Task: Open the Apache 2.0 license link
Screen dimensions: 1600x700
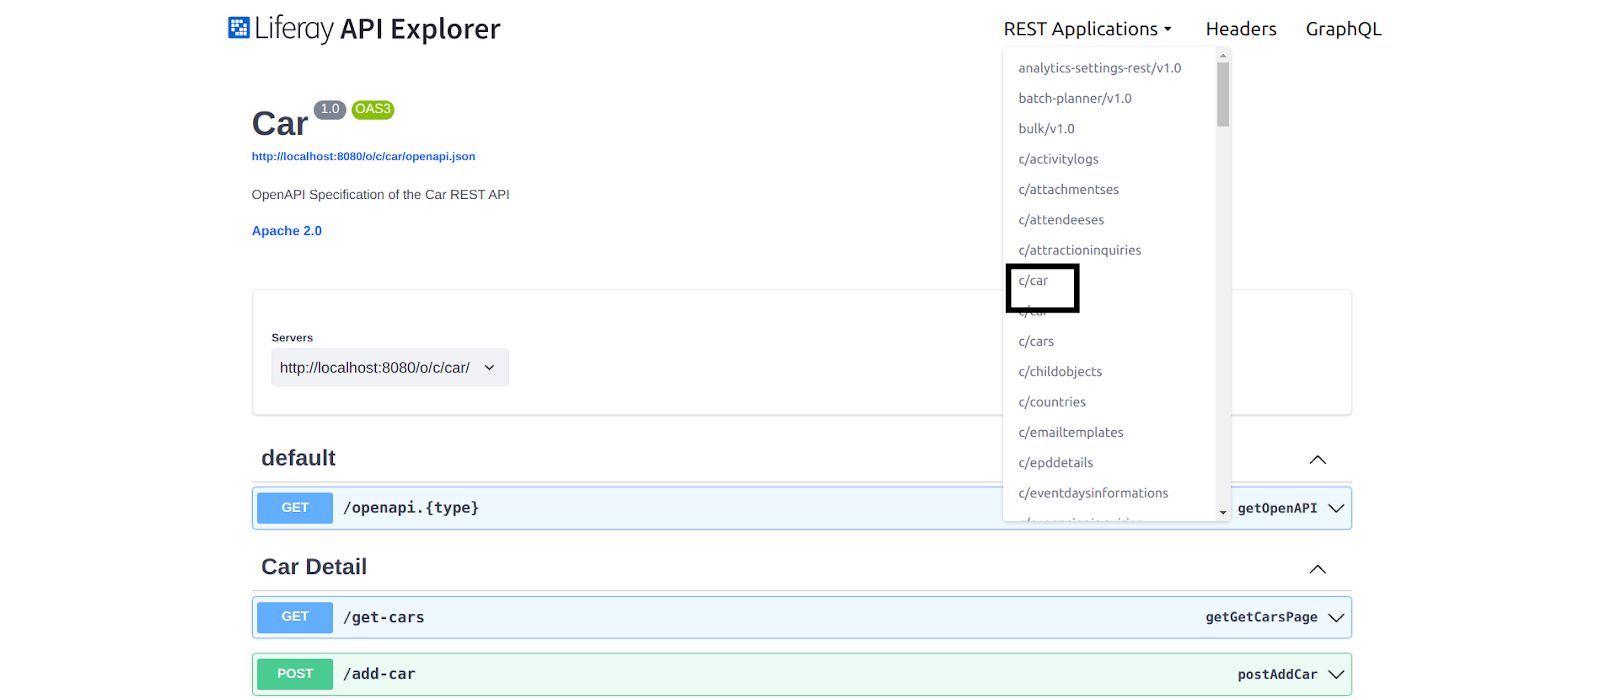Action: [287, 231]
